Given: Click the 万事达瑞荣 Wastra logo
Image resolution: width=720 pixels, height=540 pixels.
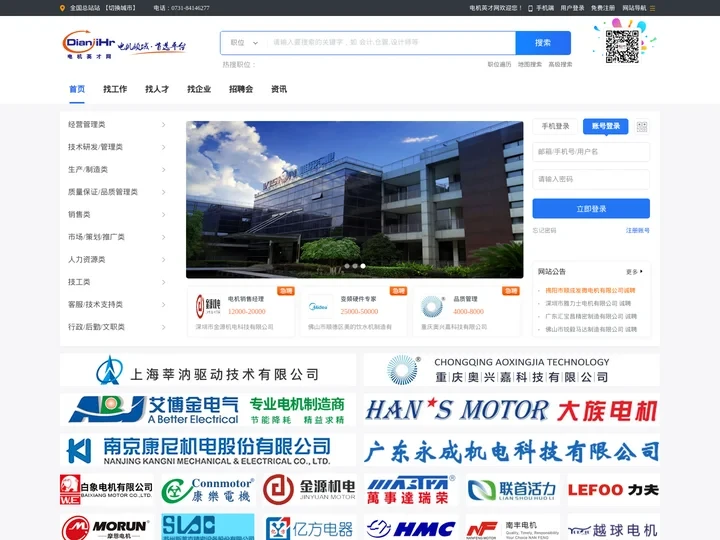Looking at the screenshot, I should [411, 489].
